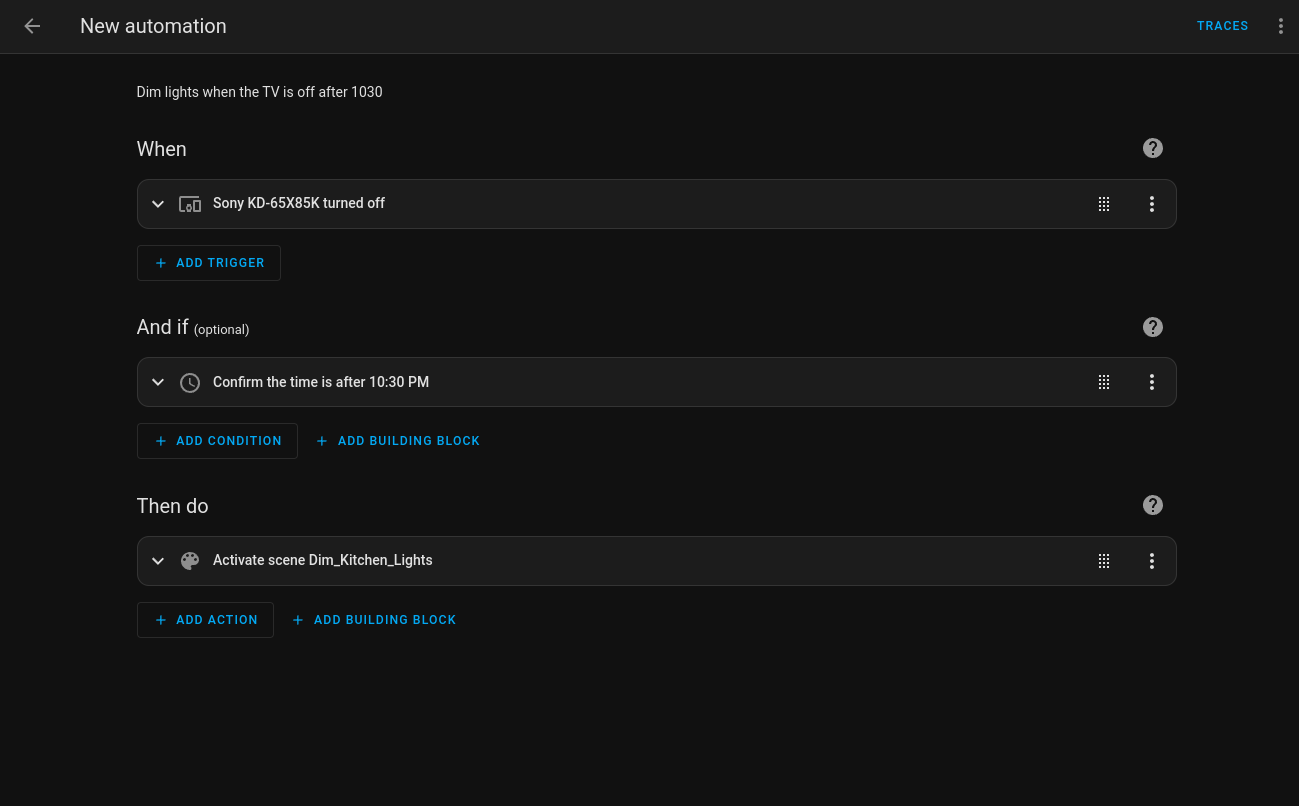Open help for the Then do section
This screenshot has height=806, width=1299.
1152,505
